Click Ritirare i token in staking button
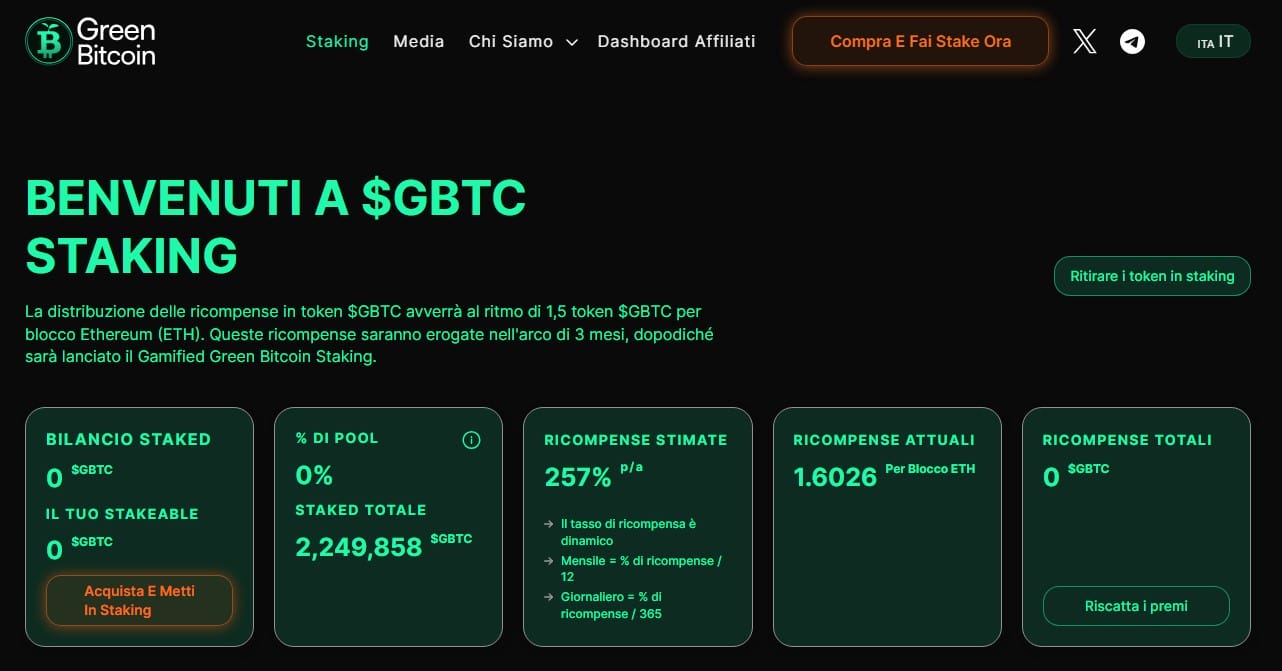 [1152, 276]
